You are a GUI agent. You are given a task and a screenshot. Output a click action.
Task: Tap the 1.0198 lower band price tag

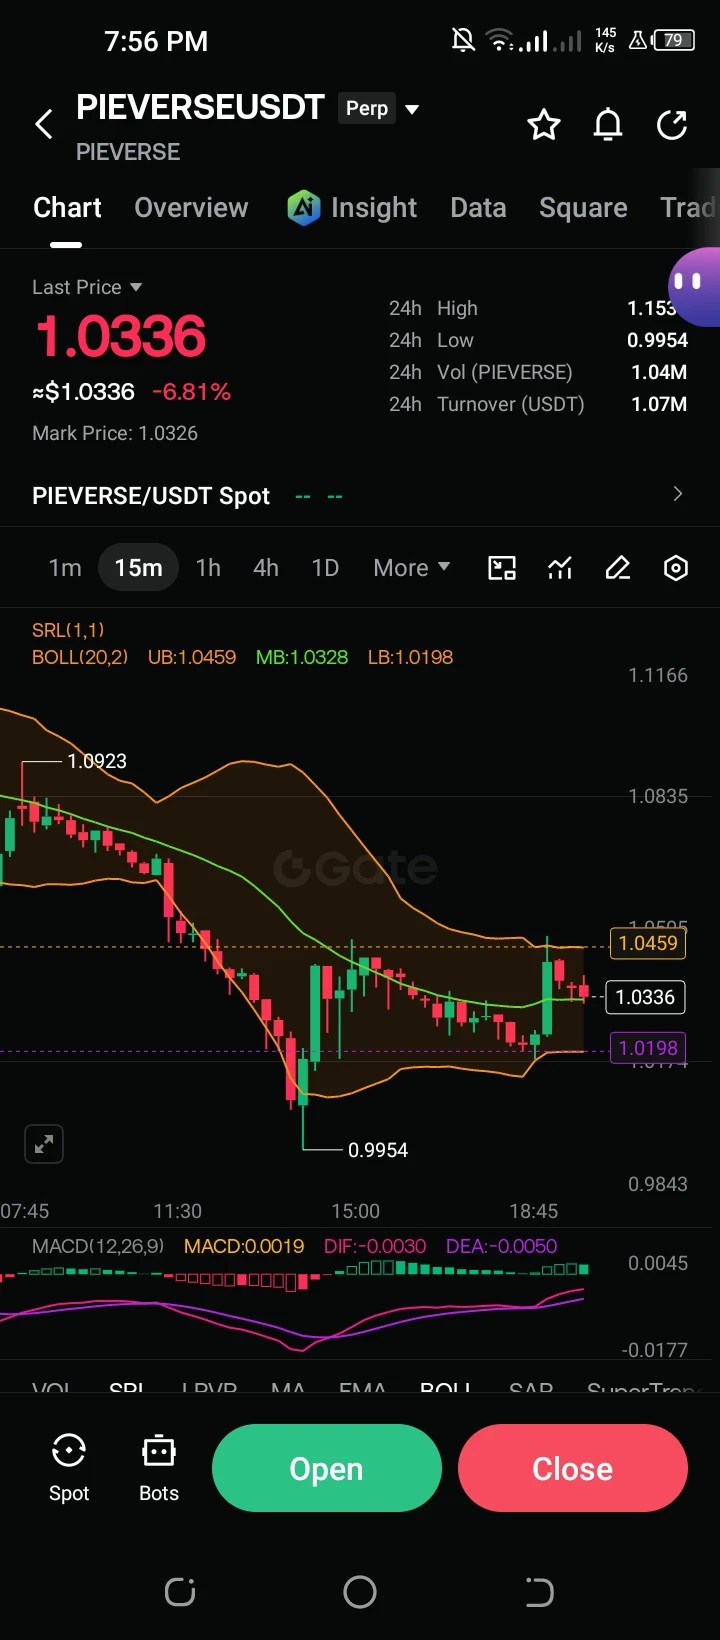[x=648, y=1048]
